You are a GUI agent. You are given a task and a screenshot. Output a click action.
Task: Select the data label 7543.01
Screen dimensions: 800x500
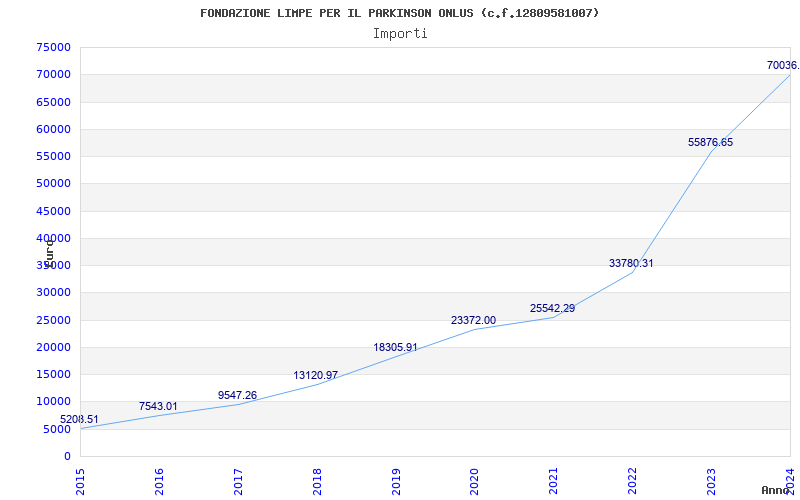coord(158,407)
